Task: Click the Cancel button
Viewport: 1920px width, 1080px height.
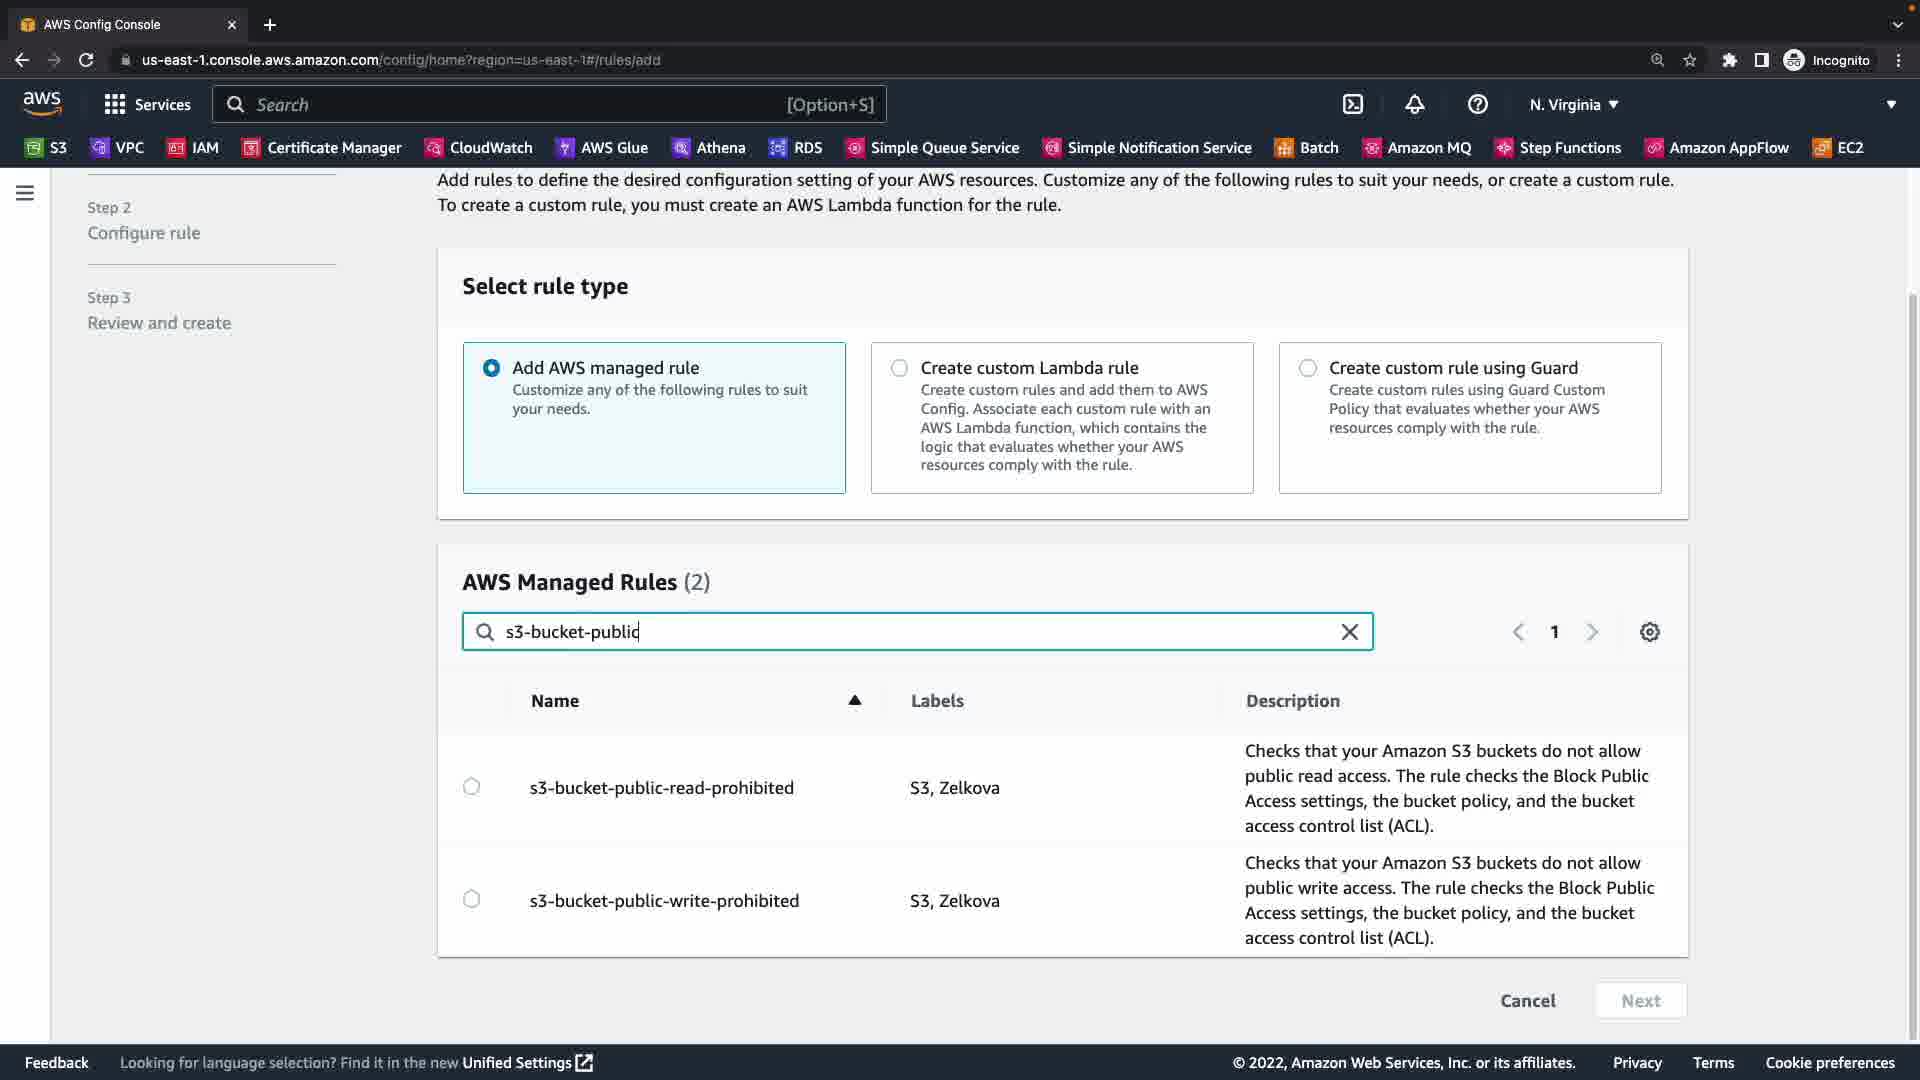Action: click(1527, 1000)
